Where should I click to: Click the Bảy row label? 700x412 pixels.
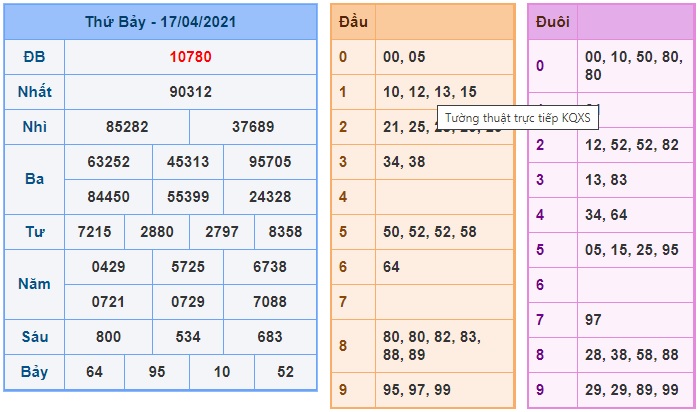coord(34,372)
